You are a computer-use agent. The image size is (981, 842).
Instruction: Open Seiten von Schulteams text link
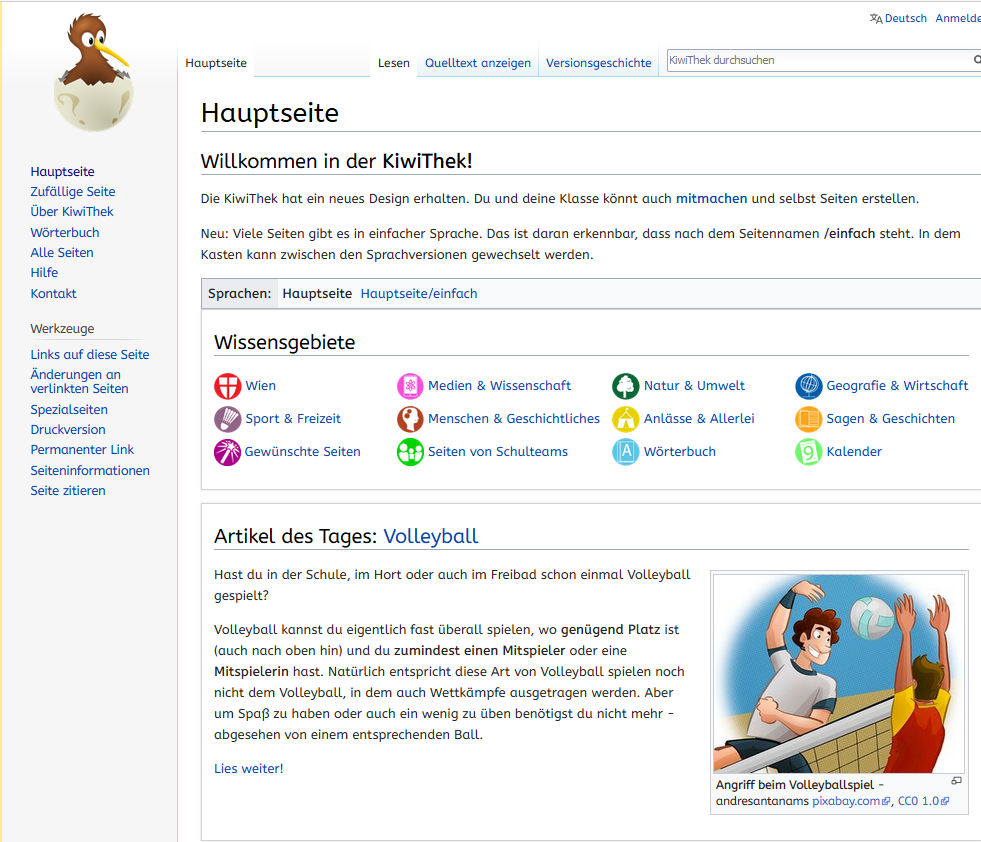pyautogui.click(x=497, y=452)
